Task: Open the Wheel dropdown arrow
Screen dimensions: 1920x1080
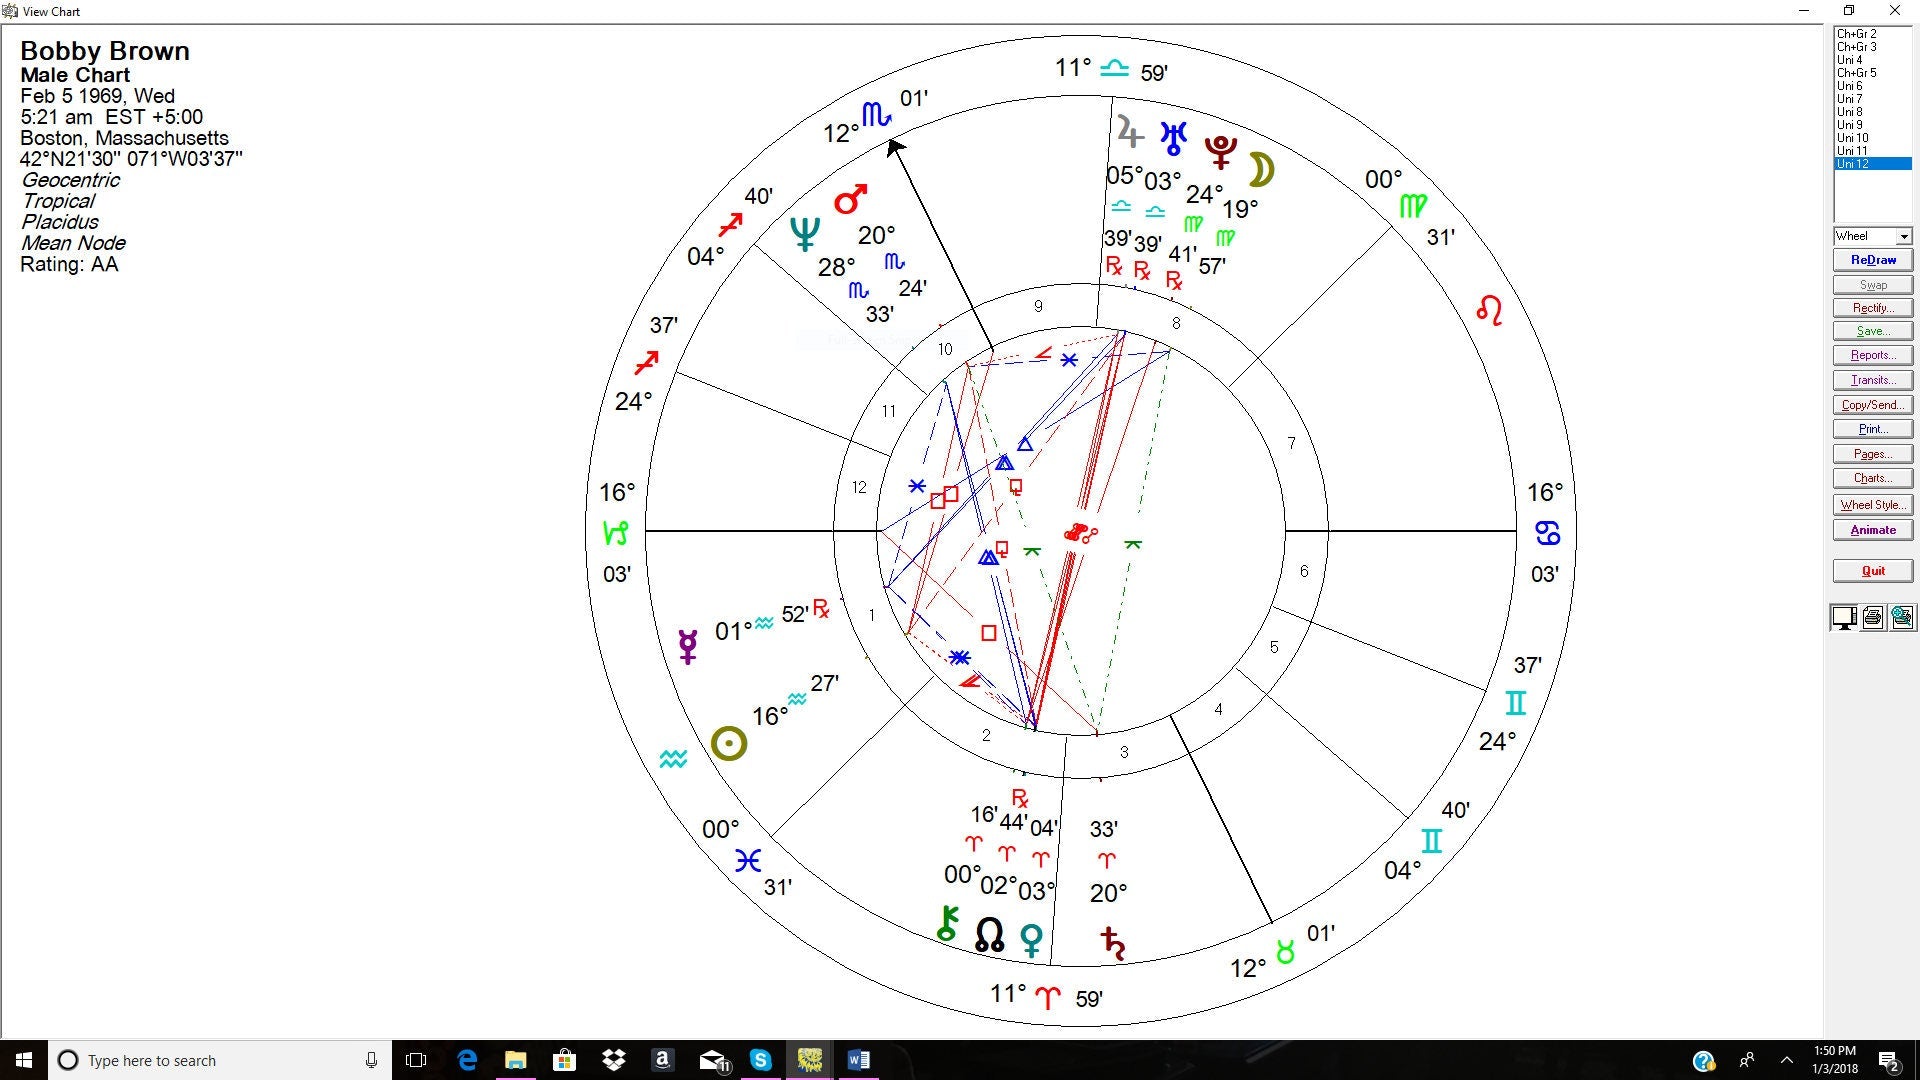Action: click(x=1904, y=237)
